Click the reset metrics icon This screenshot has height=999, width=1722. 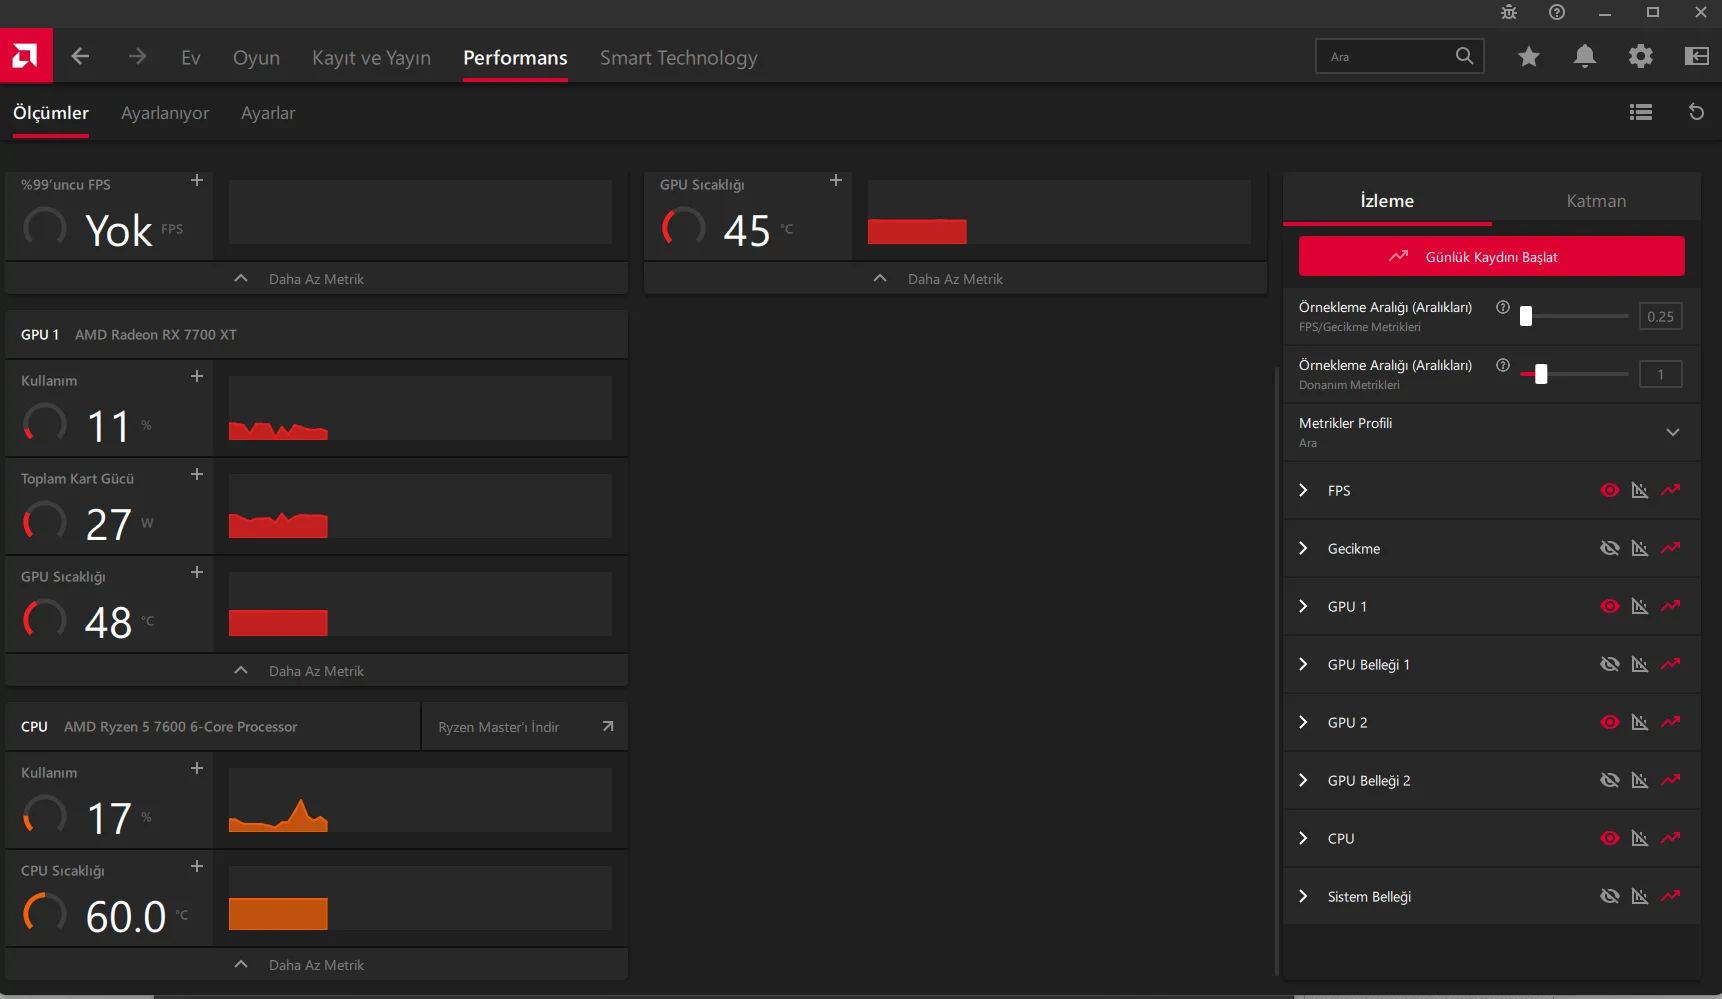click(1696, 112)
